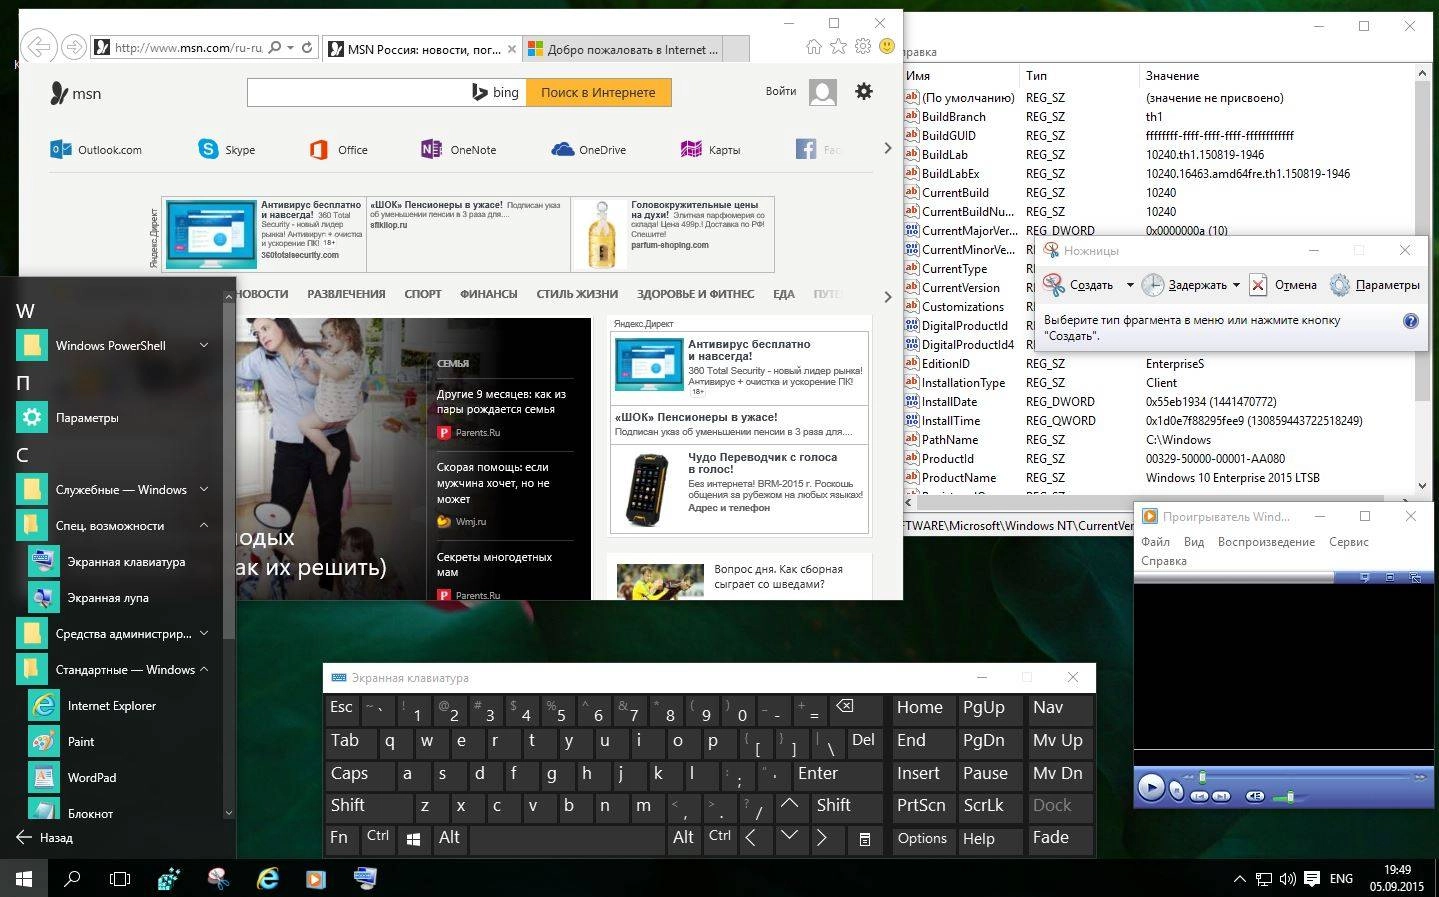Open ФИНАНСЫ section in MSN navigation
1439x897 pixels.
click(x=488, y=294)
